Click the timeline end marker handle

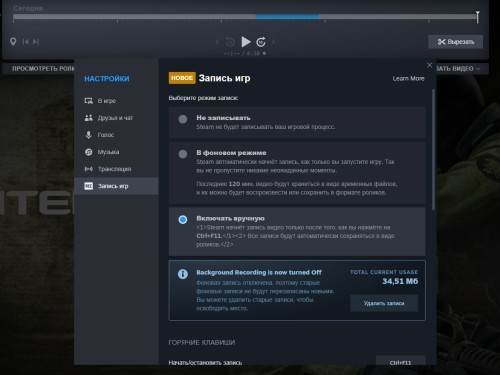tap(477, 17)
